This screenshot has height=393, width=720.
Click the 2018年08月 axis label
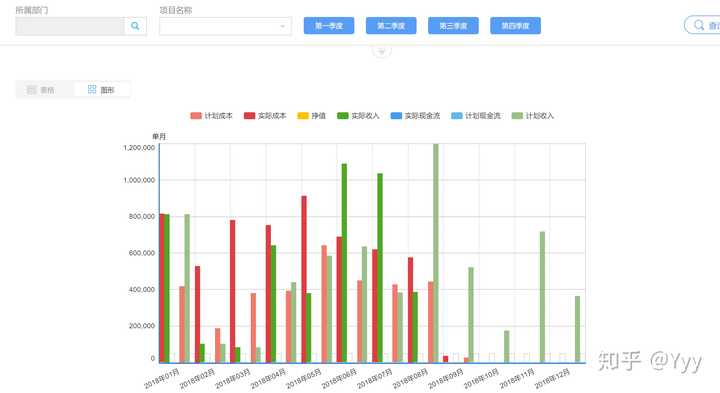point(410,379)
